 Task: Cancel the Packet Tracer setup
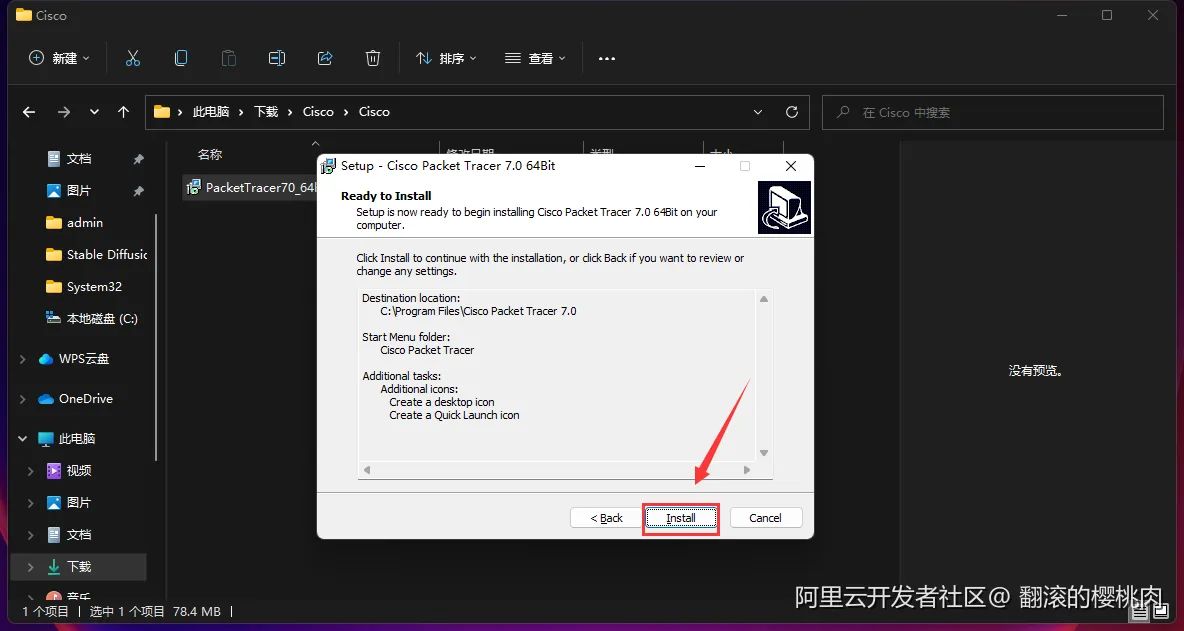tap(766, 518)
